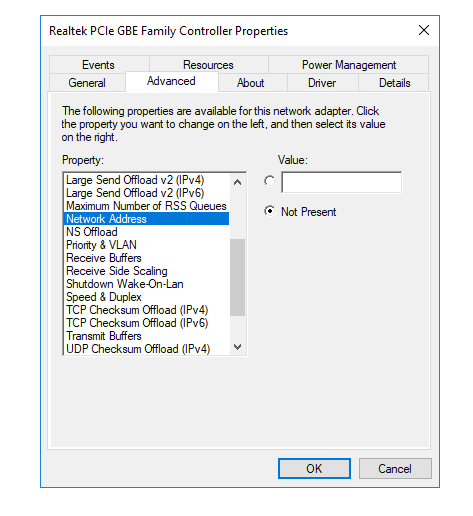The height and width of the screenshot is (516, 473).
Task: Cancel the properties dialog
Action: pyautogui.click(x=395, y=468)
